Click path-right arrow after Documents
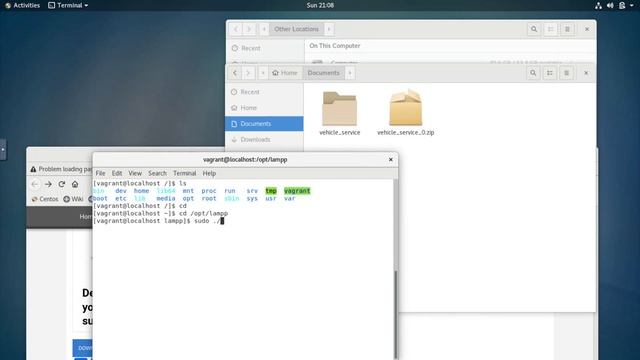 tap(350, 73)
